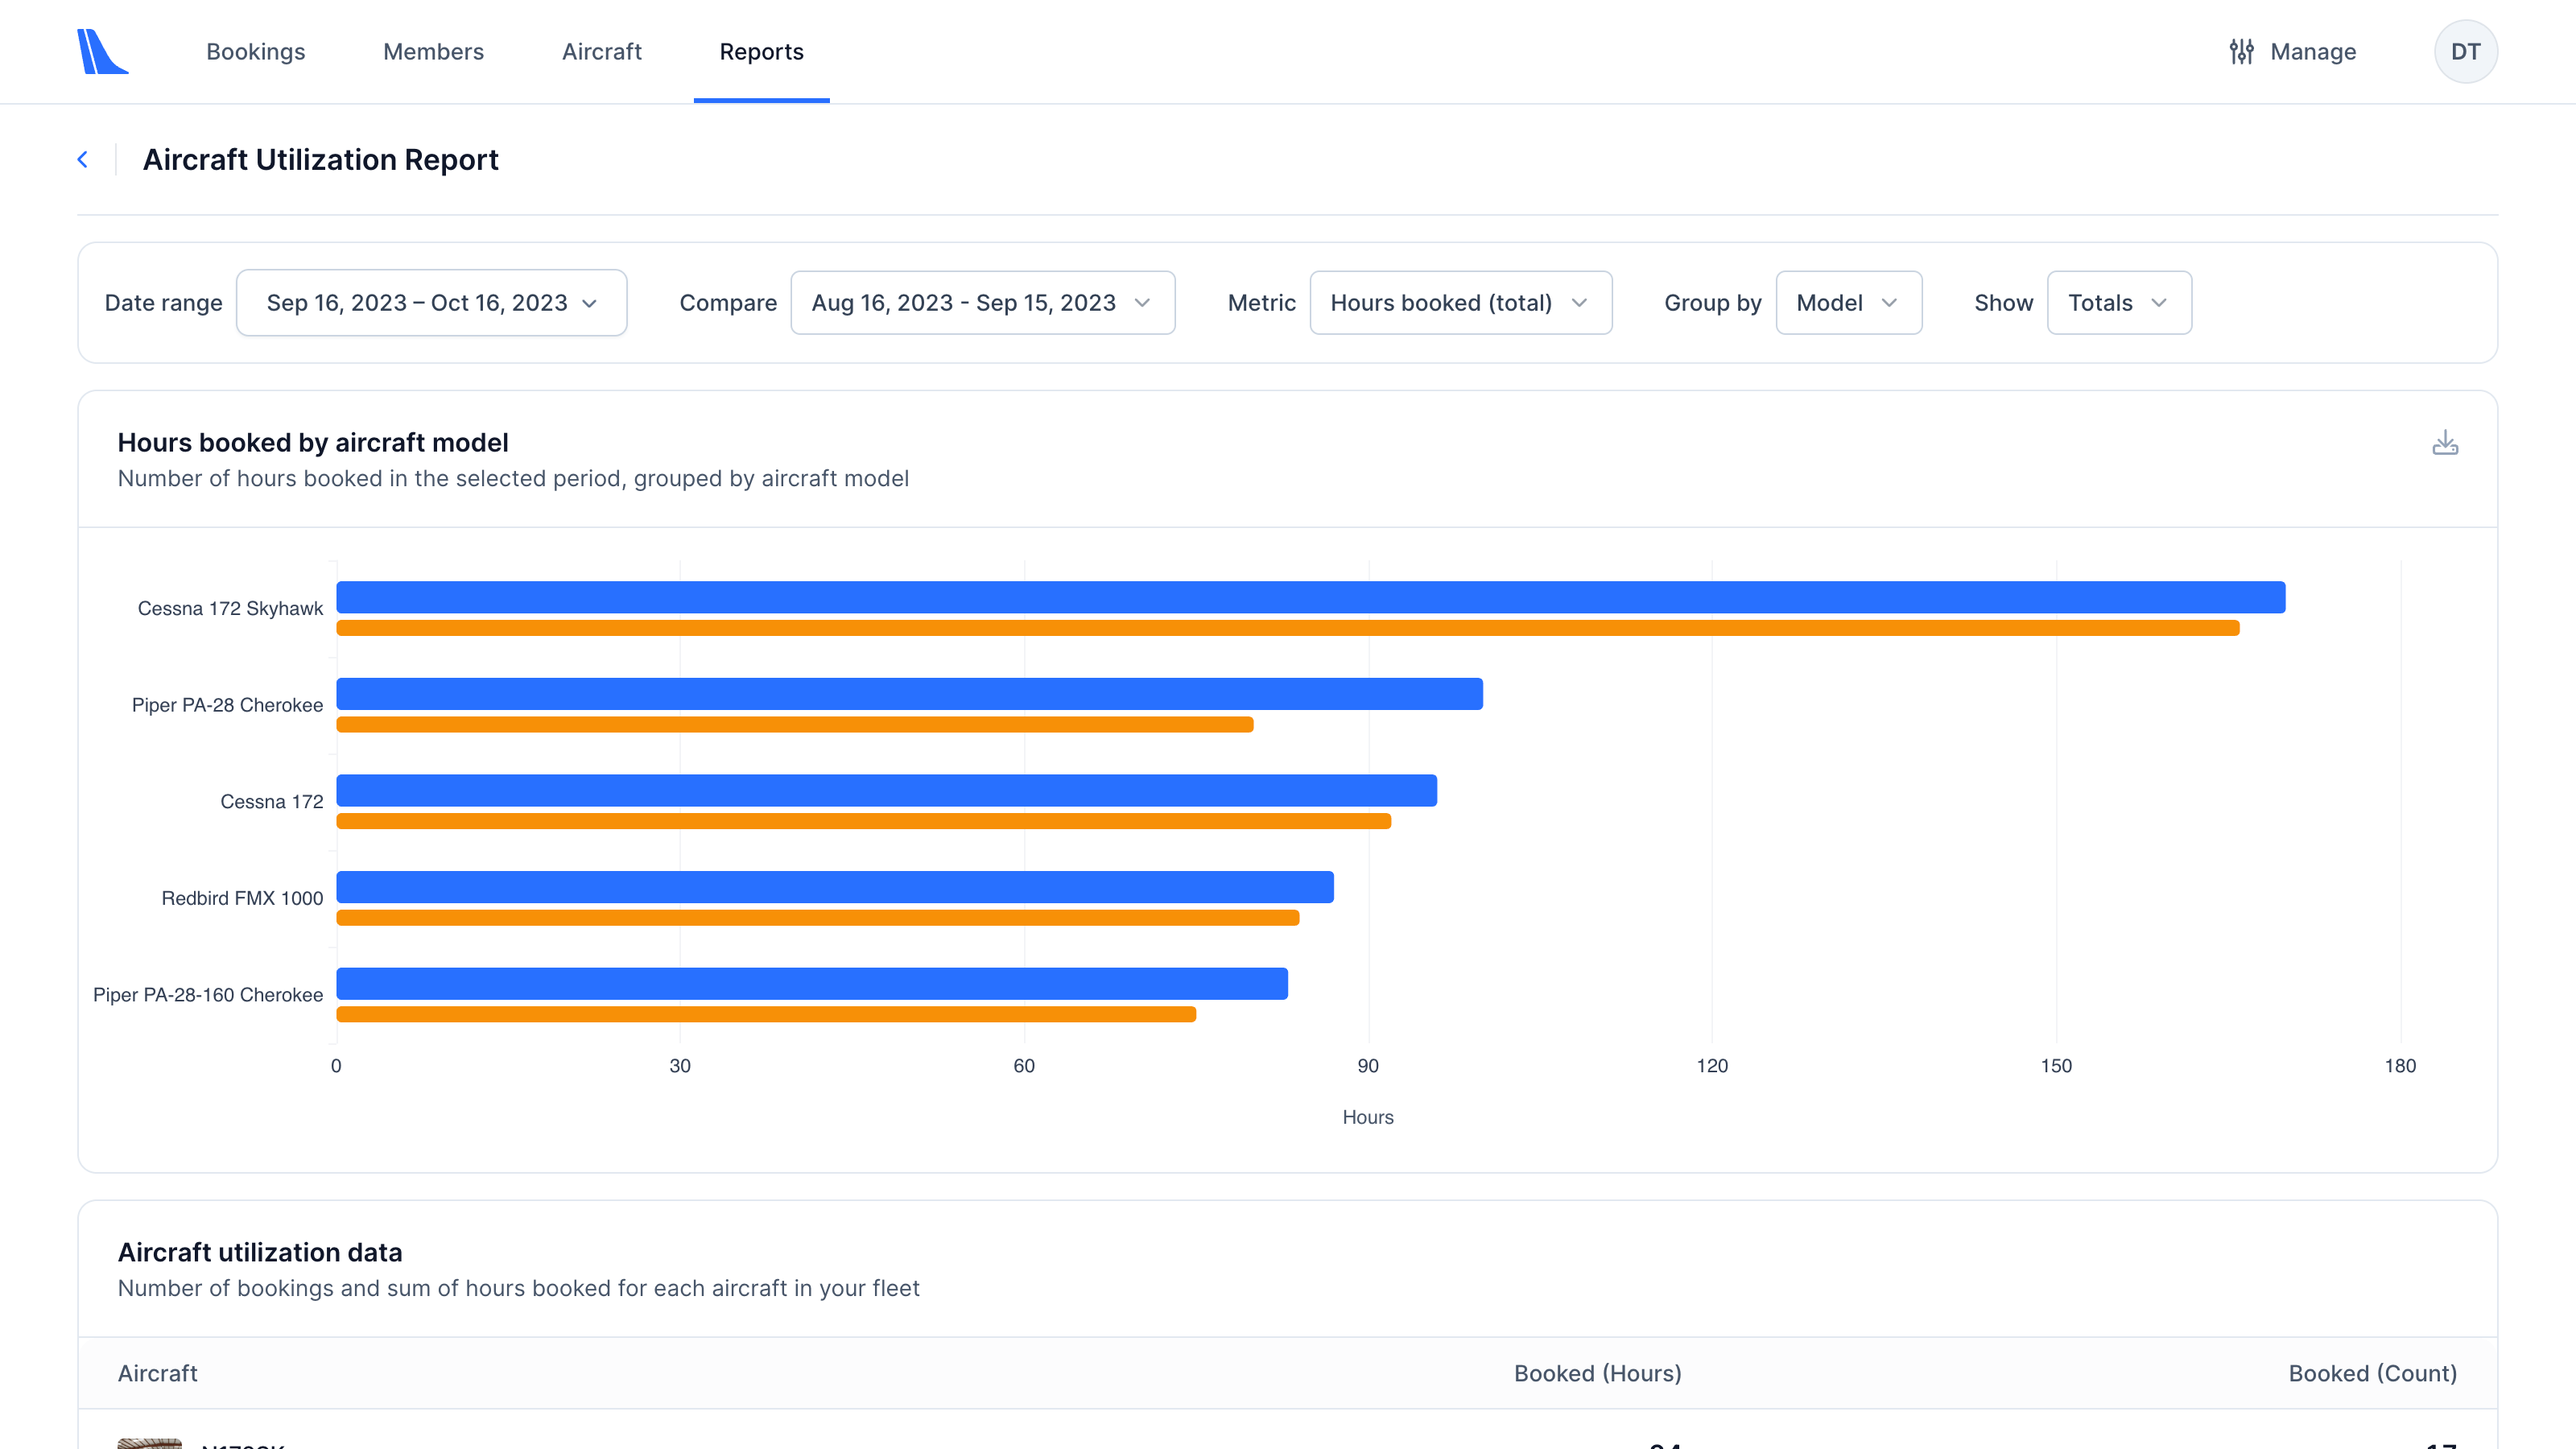The height and width of the screenshot is (1449, 2576).
Task: Open the Aircraft tab
Action: (x=601, y=52)
